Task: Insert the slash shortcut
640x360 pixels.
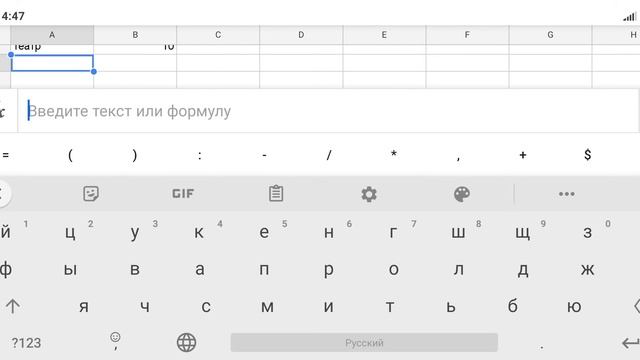Action: coord(329,155)
